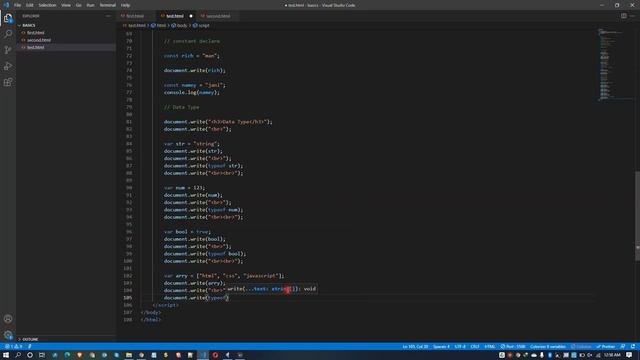Screen dimensions: 640x360
Task: Open the Terminal menu
Action: pyautogui.click(x=108, y=5)
